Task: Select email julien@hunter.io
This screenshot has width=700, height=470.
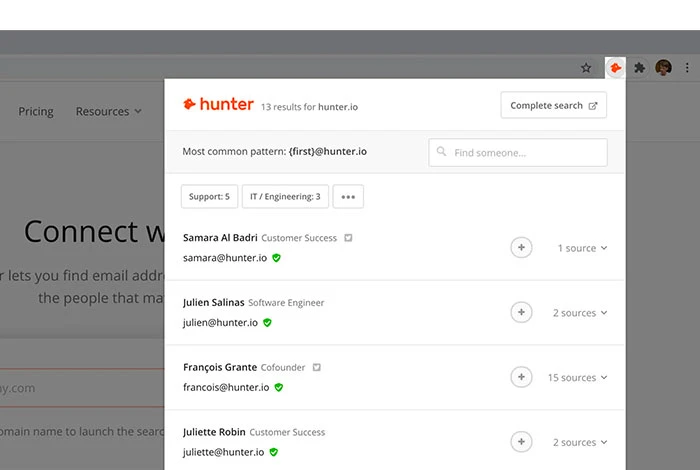Action: [x=221, y=323]
